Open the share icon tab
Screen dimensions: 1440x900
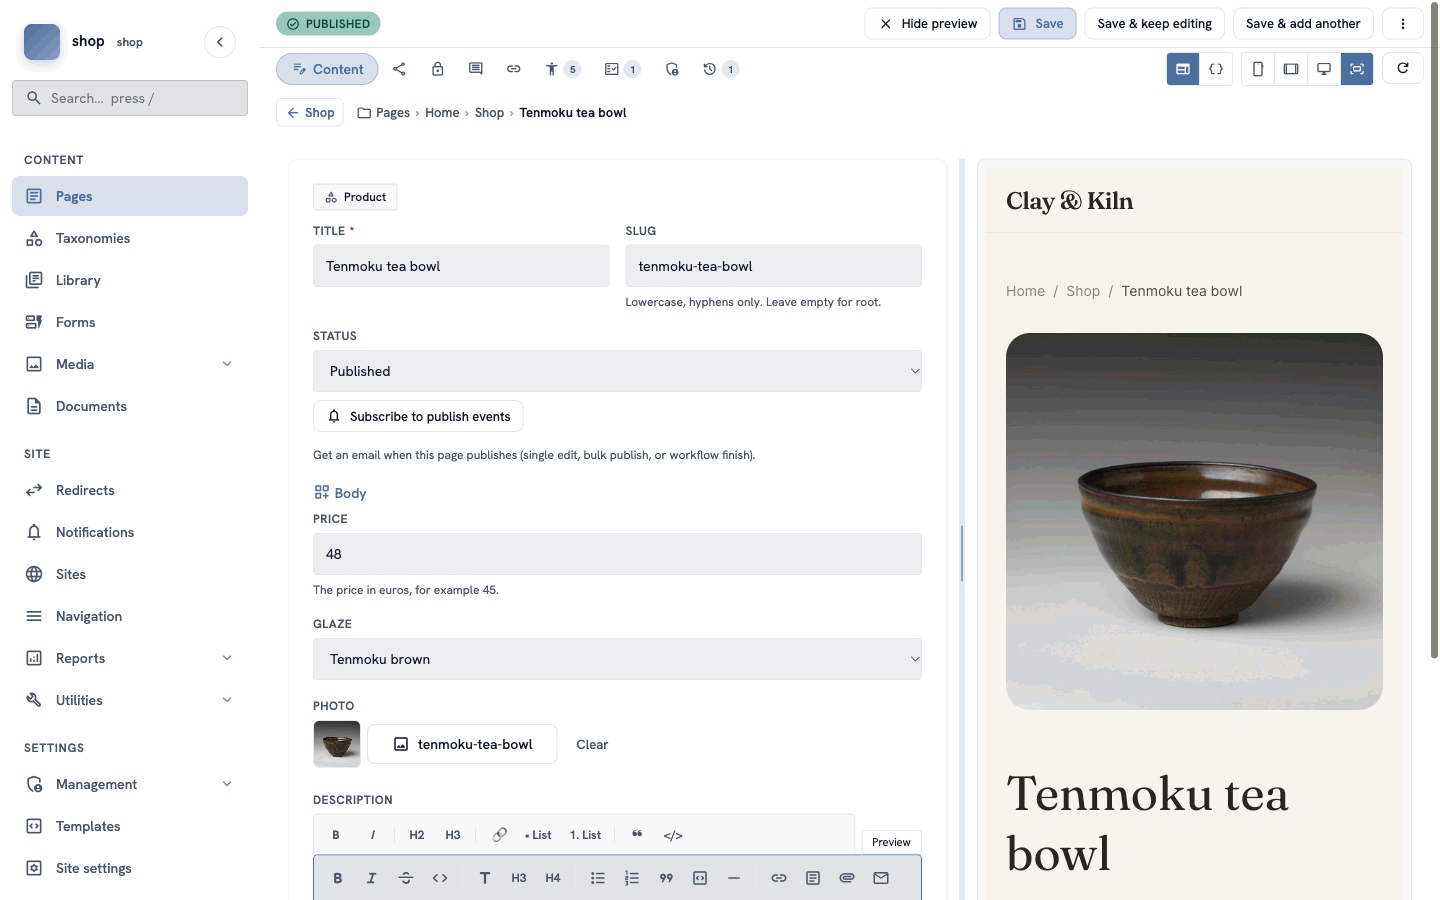tap(399, 69)
